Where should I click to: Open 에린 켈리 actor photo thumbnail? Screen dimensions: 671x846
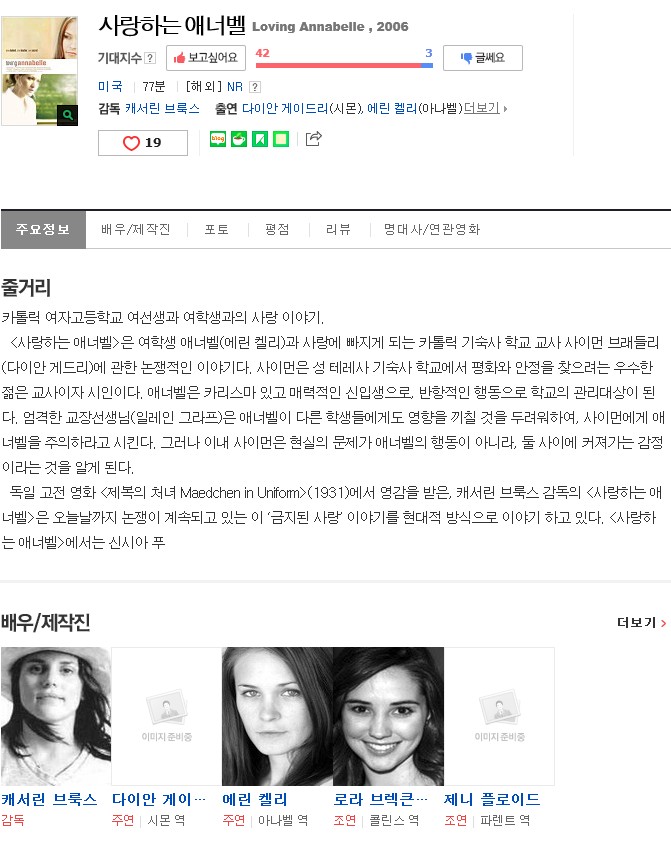(x=277, y=717)
